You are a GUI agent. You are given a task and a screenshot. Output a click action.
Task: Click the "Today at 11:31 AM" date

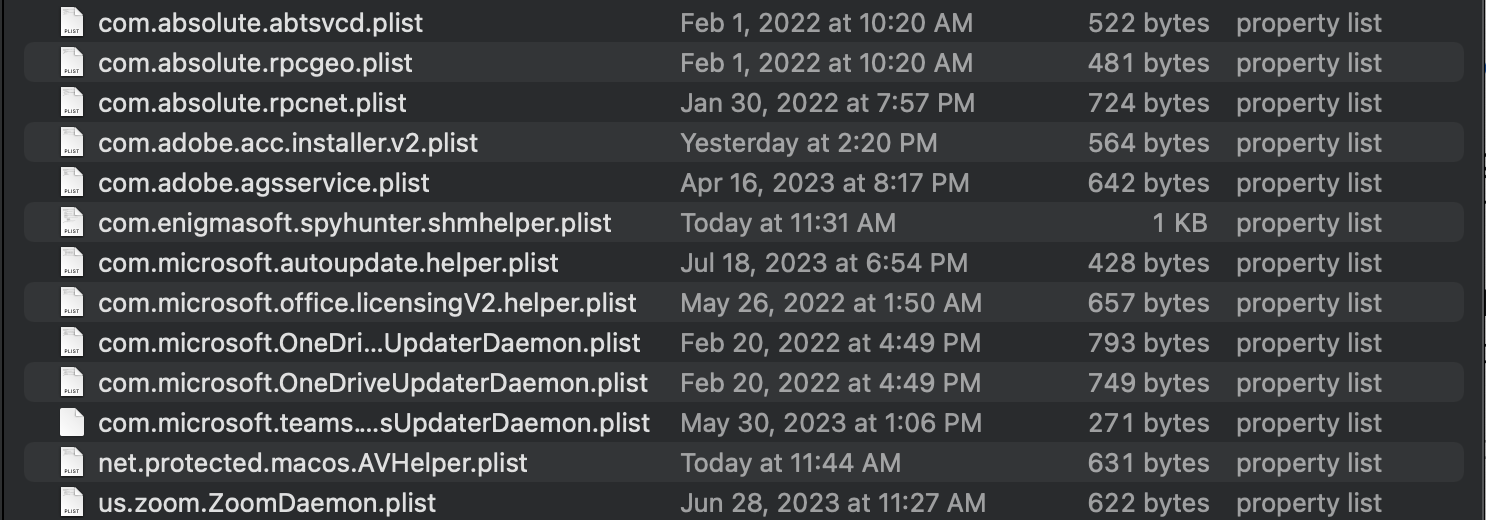[x=788, y=223]
